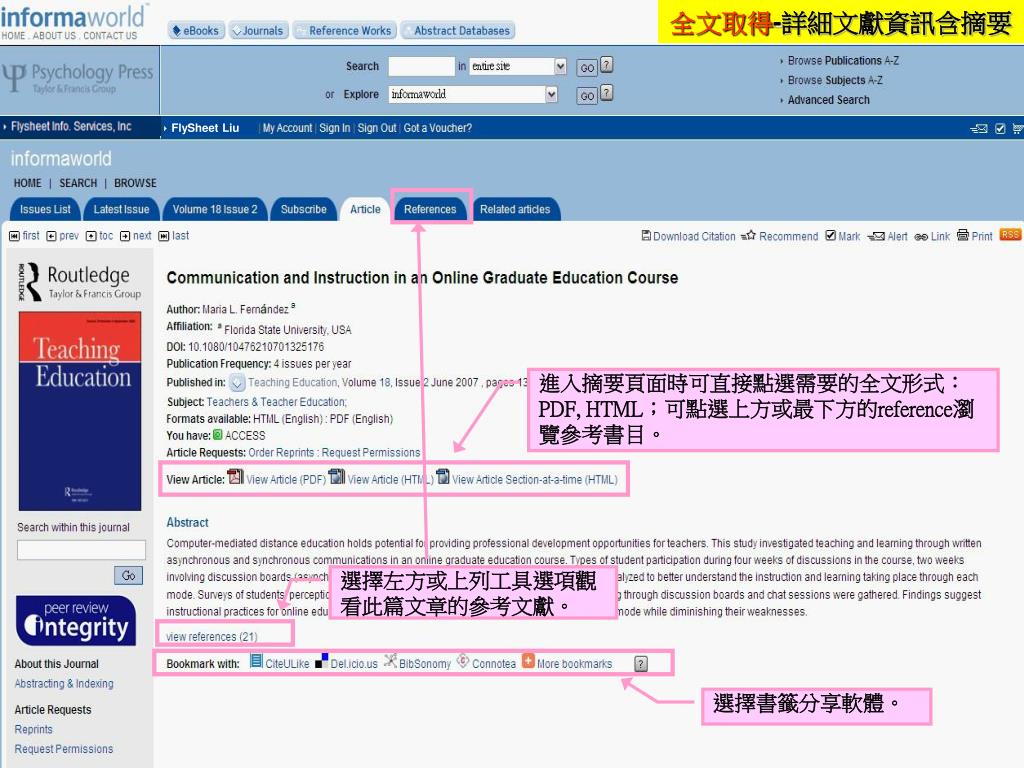Switch to the Latest Issue tab

(x=121, y=209)
